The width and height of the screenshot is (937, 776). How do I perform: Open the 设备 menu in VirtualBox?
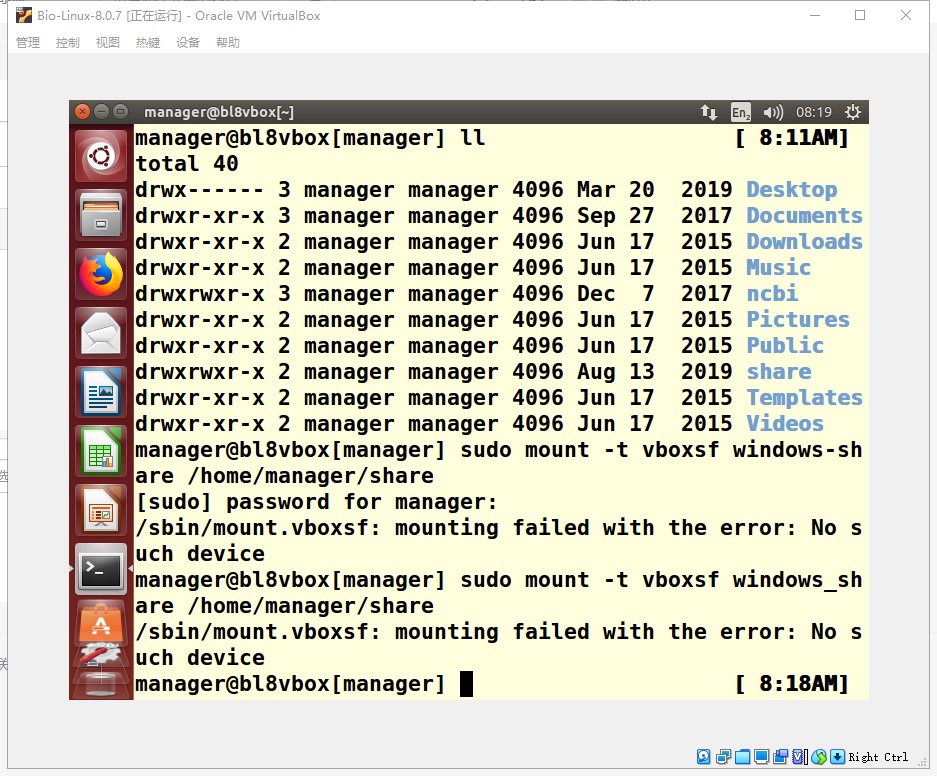click(188, 43)
